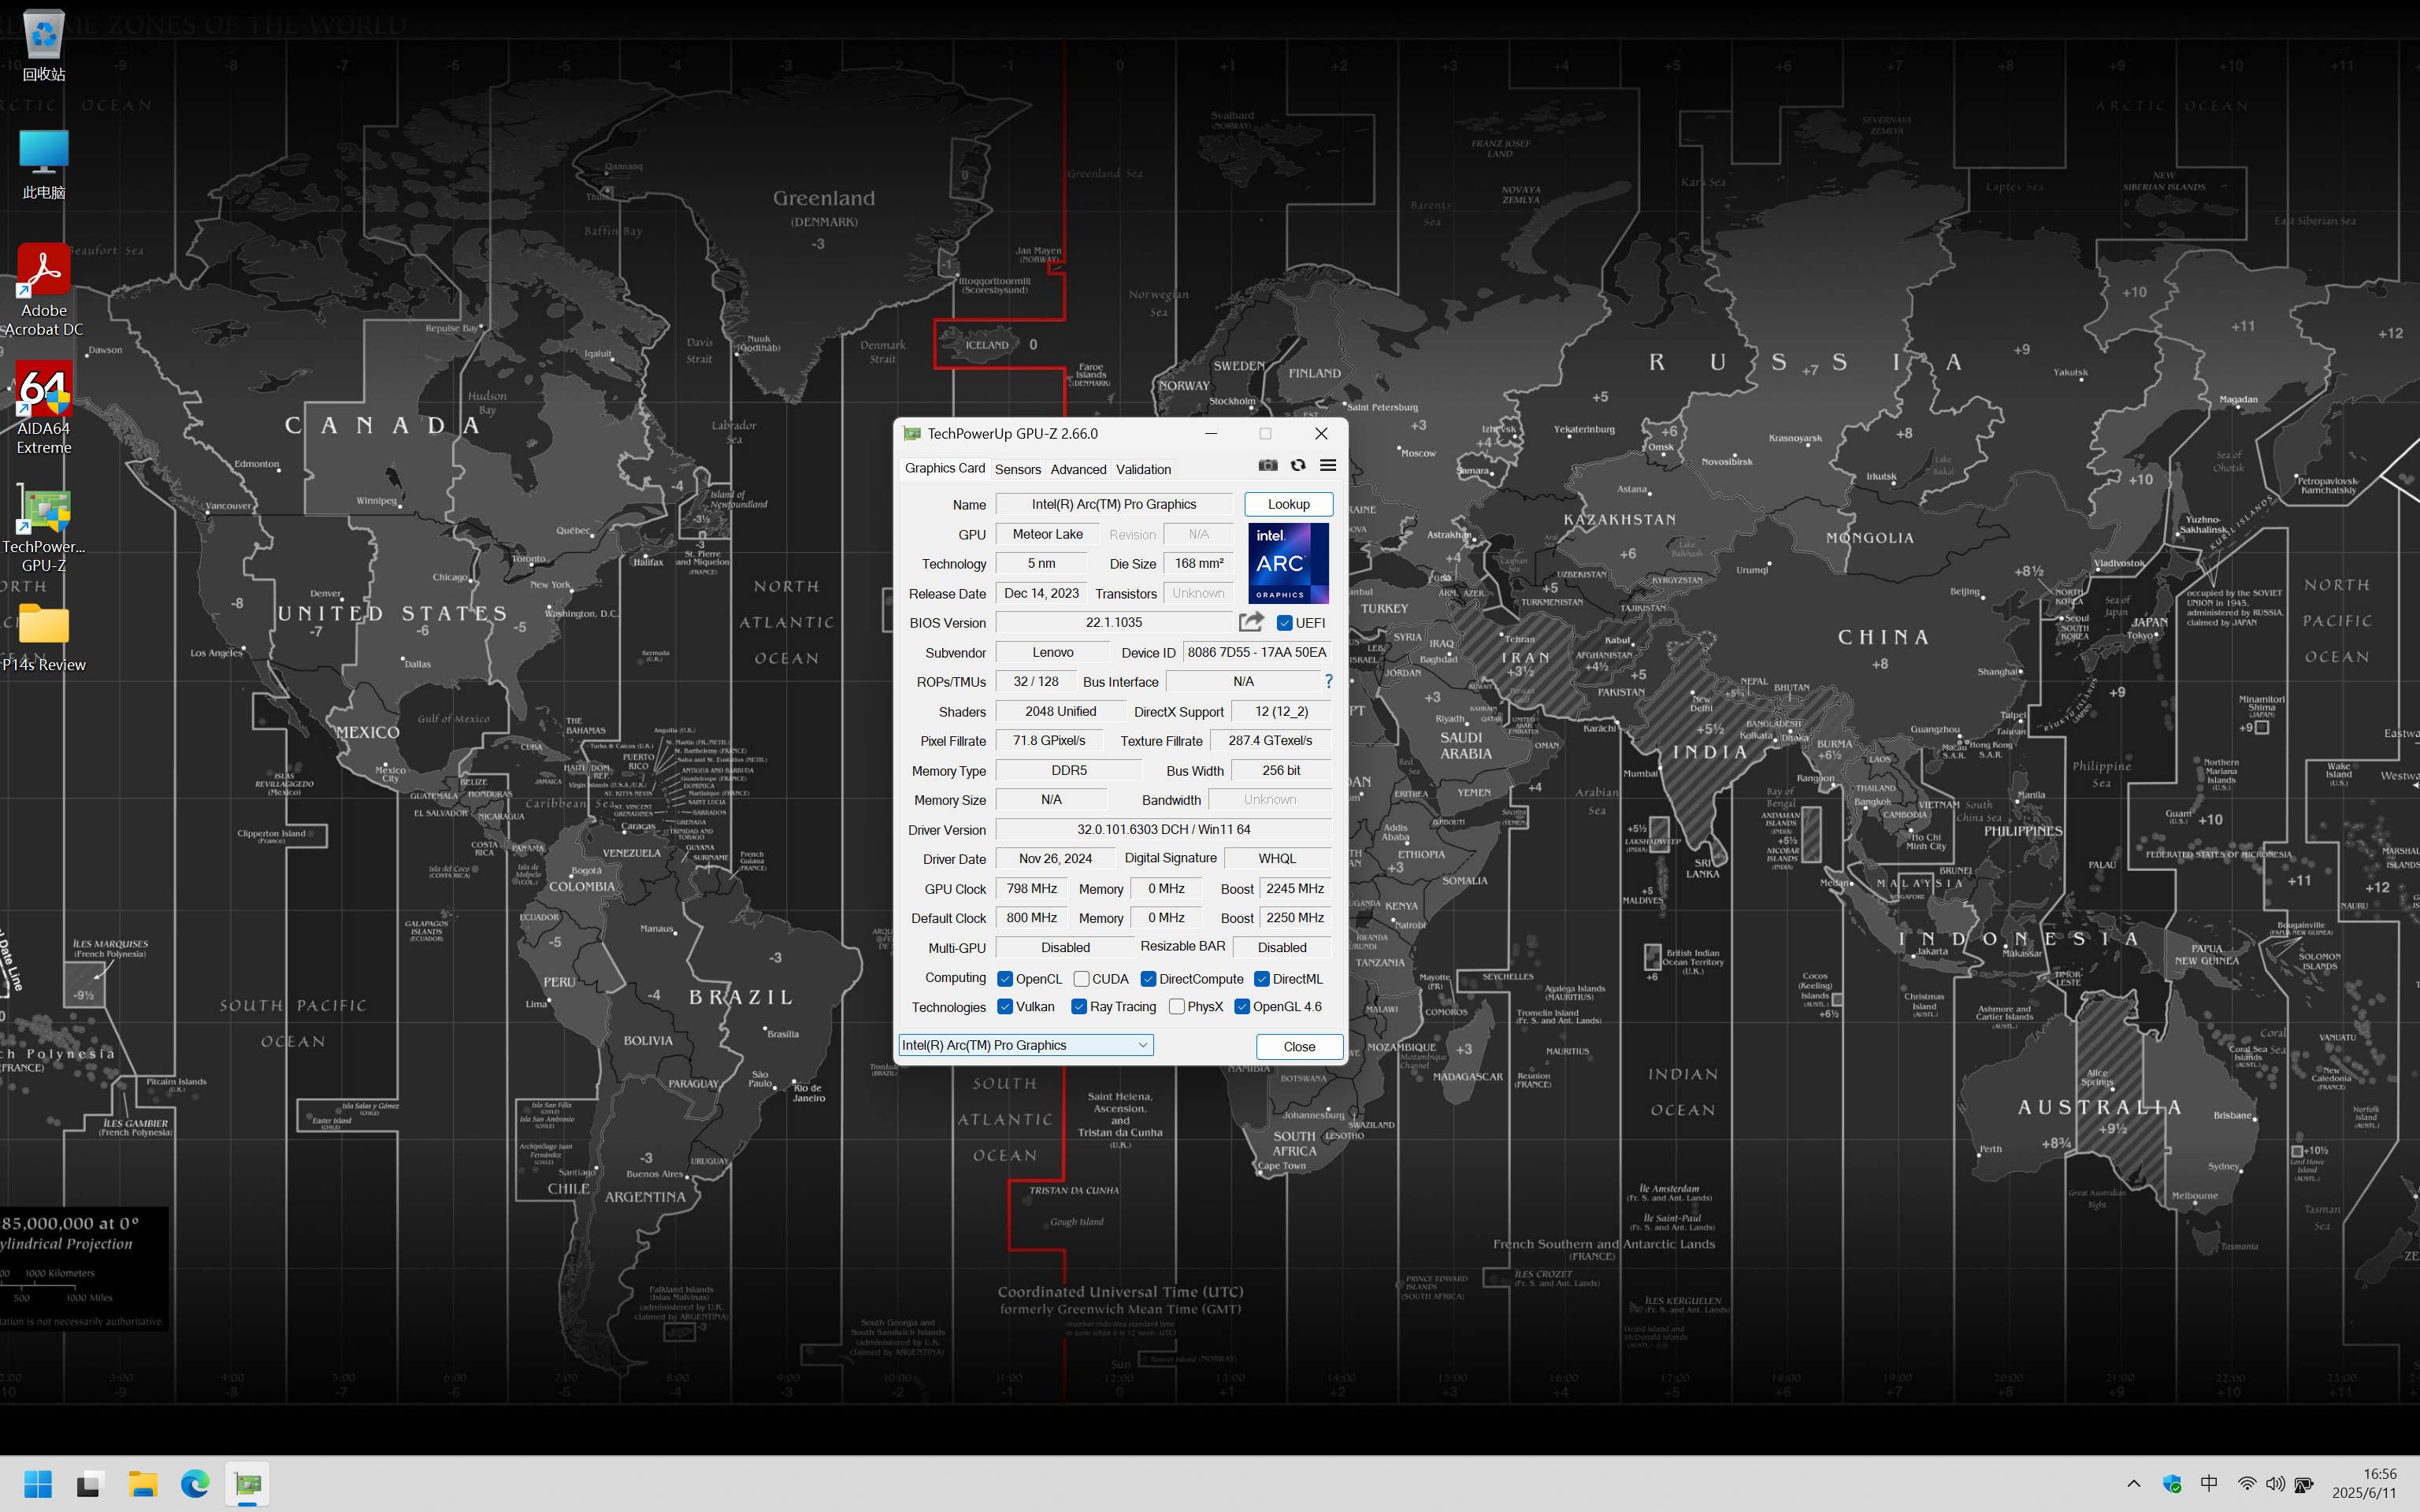Select the AIDA64 Extreme shortcut
The image size is (2420, 1512).
43,408
